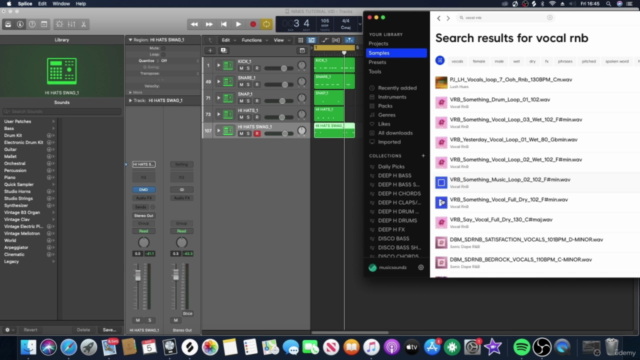Open the Quantize Off dropdown
This screenshot has height=360, width=640.
[178, 61]
